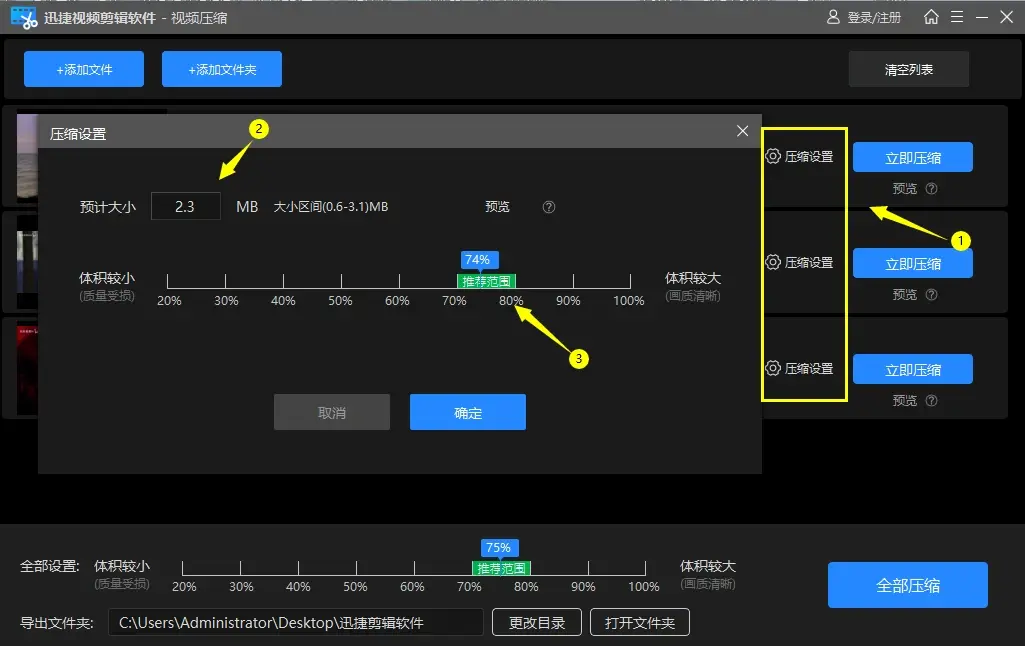Screen dimensions: 1025x646
Task: Click the 75% handle on 全部设置 slider
Action: tap(497, 548)
